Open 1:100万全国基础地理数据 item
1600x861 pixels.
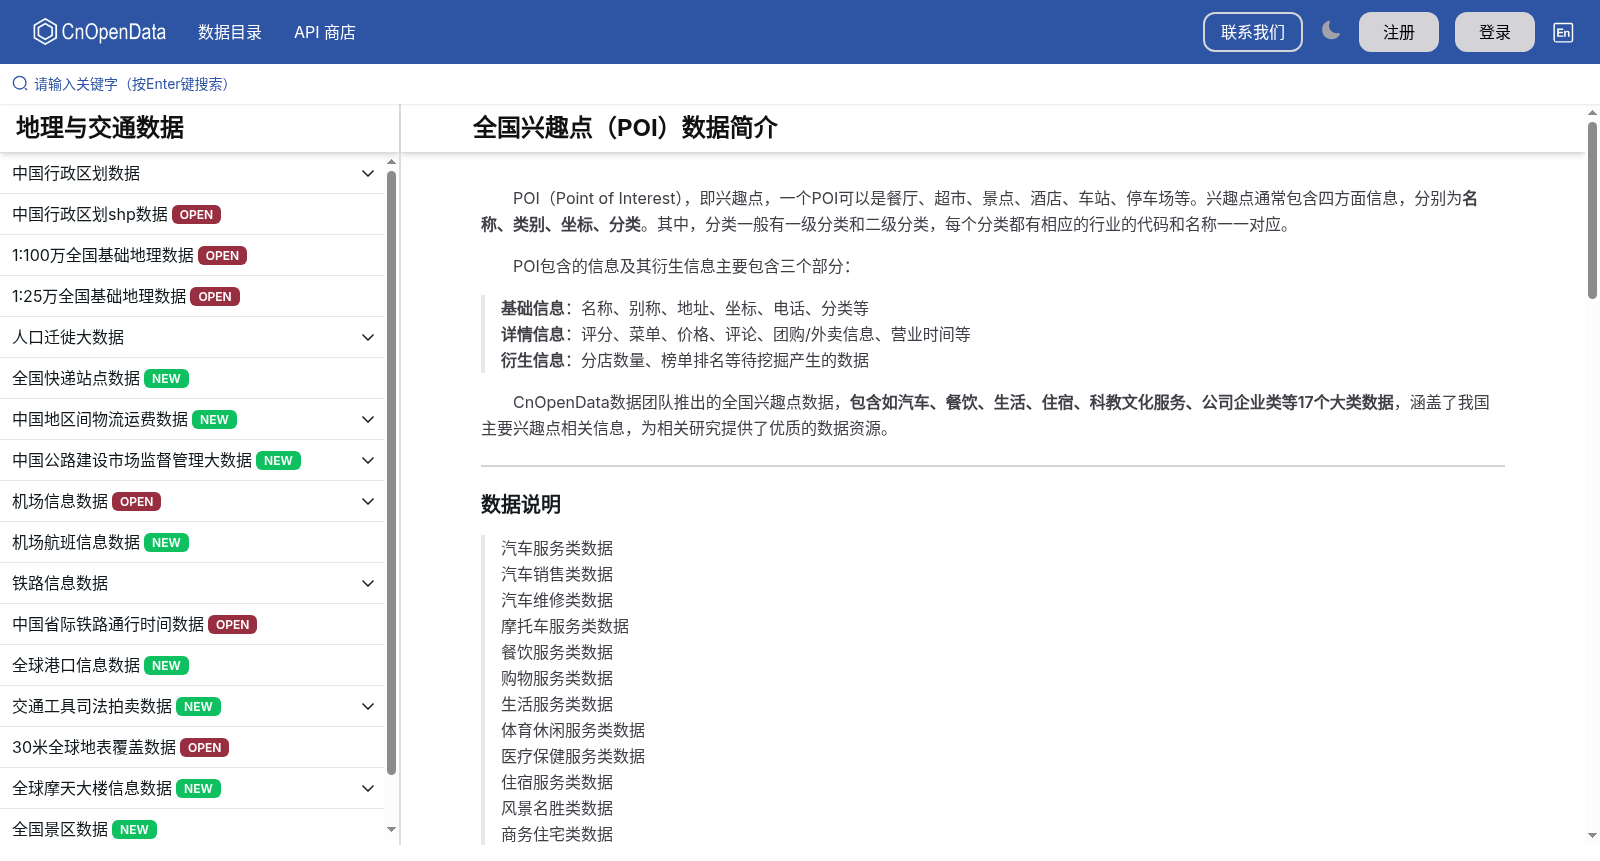192,255
